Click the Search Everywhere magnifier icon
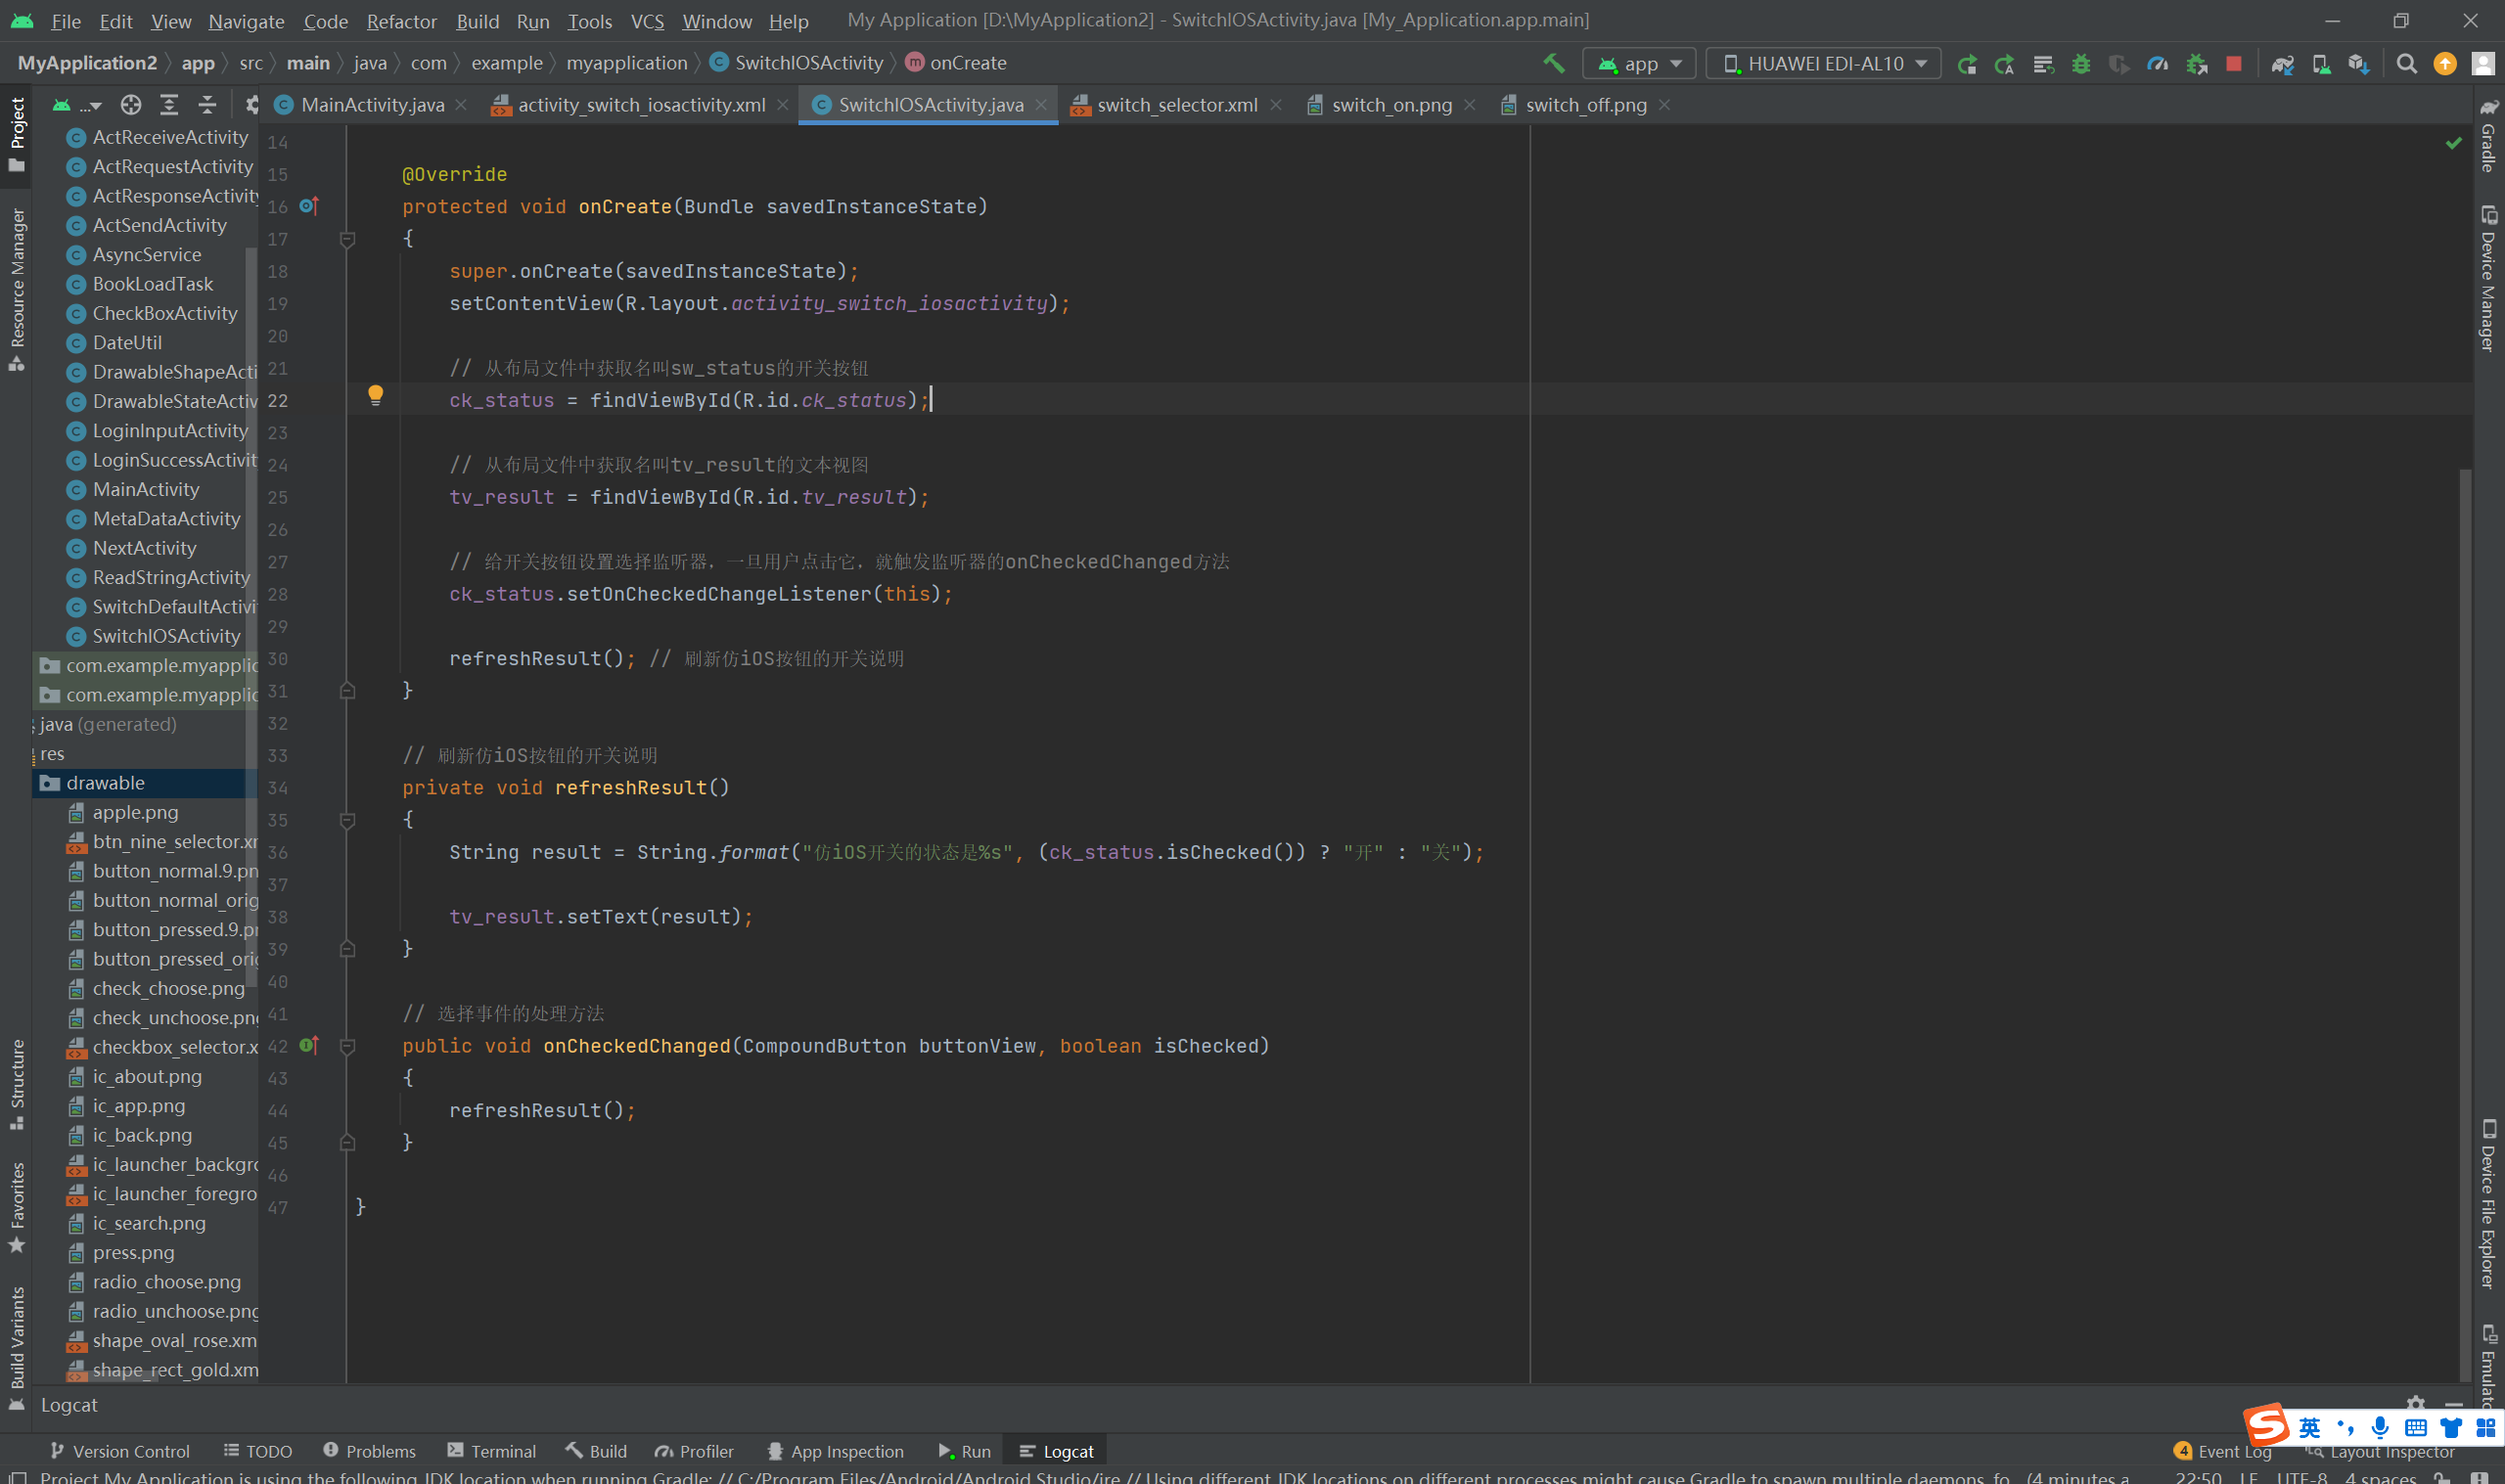 coord(2406,64)
